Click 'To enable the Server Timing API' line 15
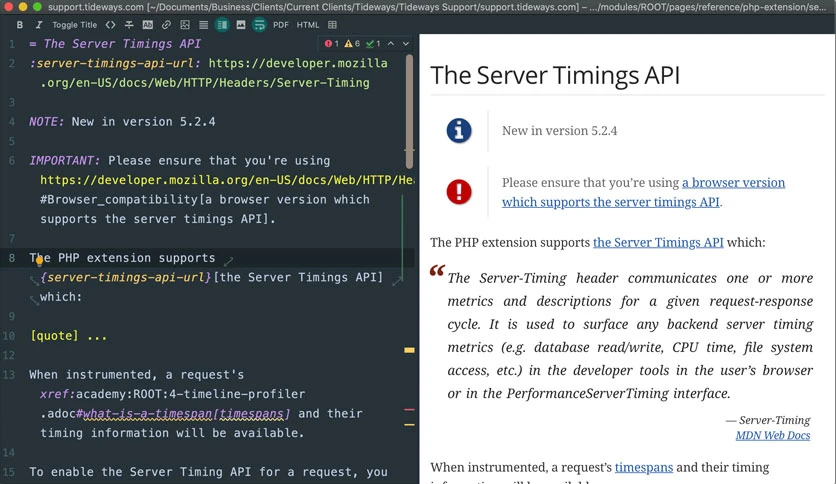Viewport: 836px width, 484px height. 208,472
